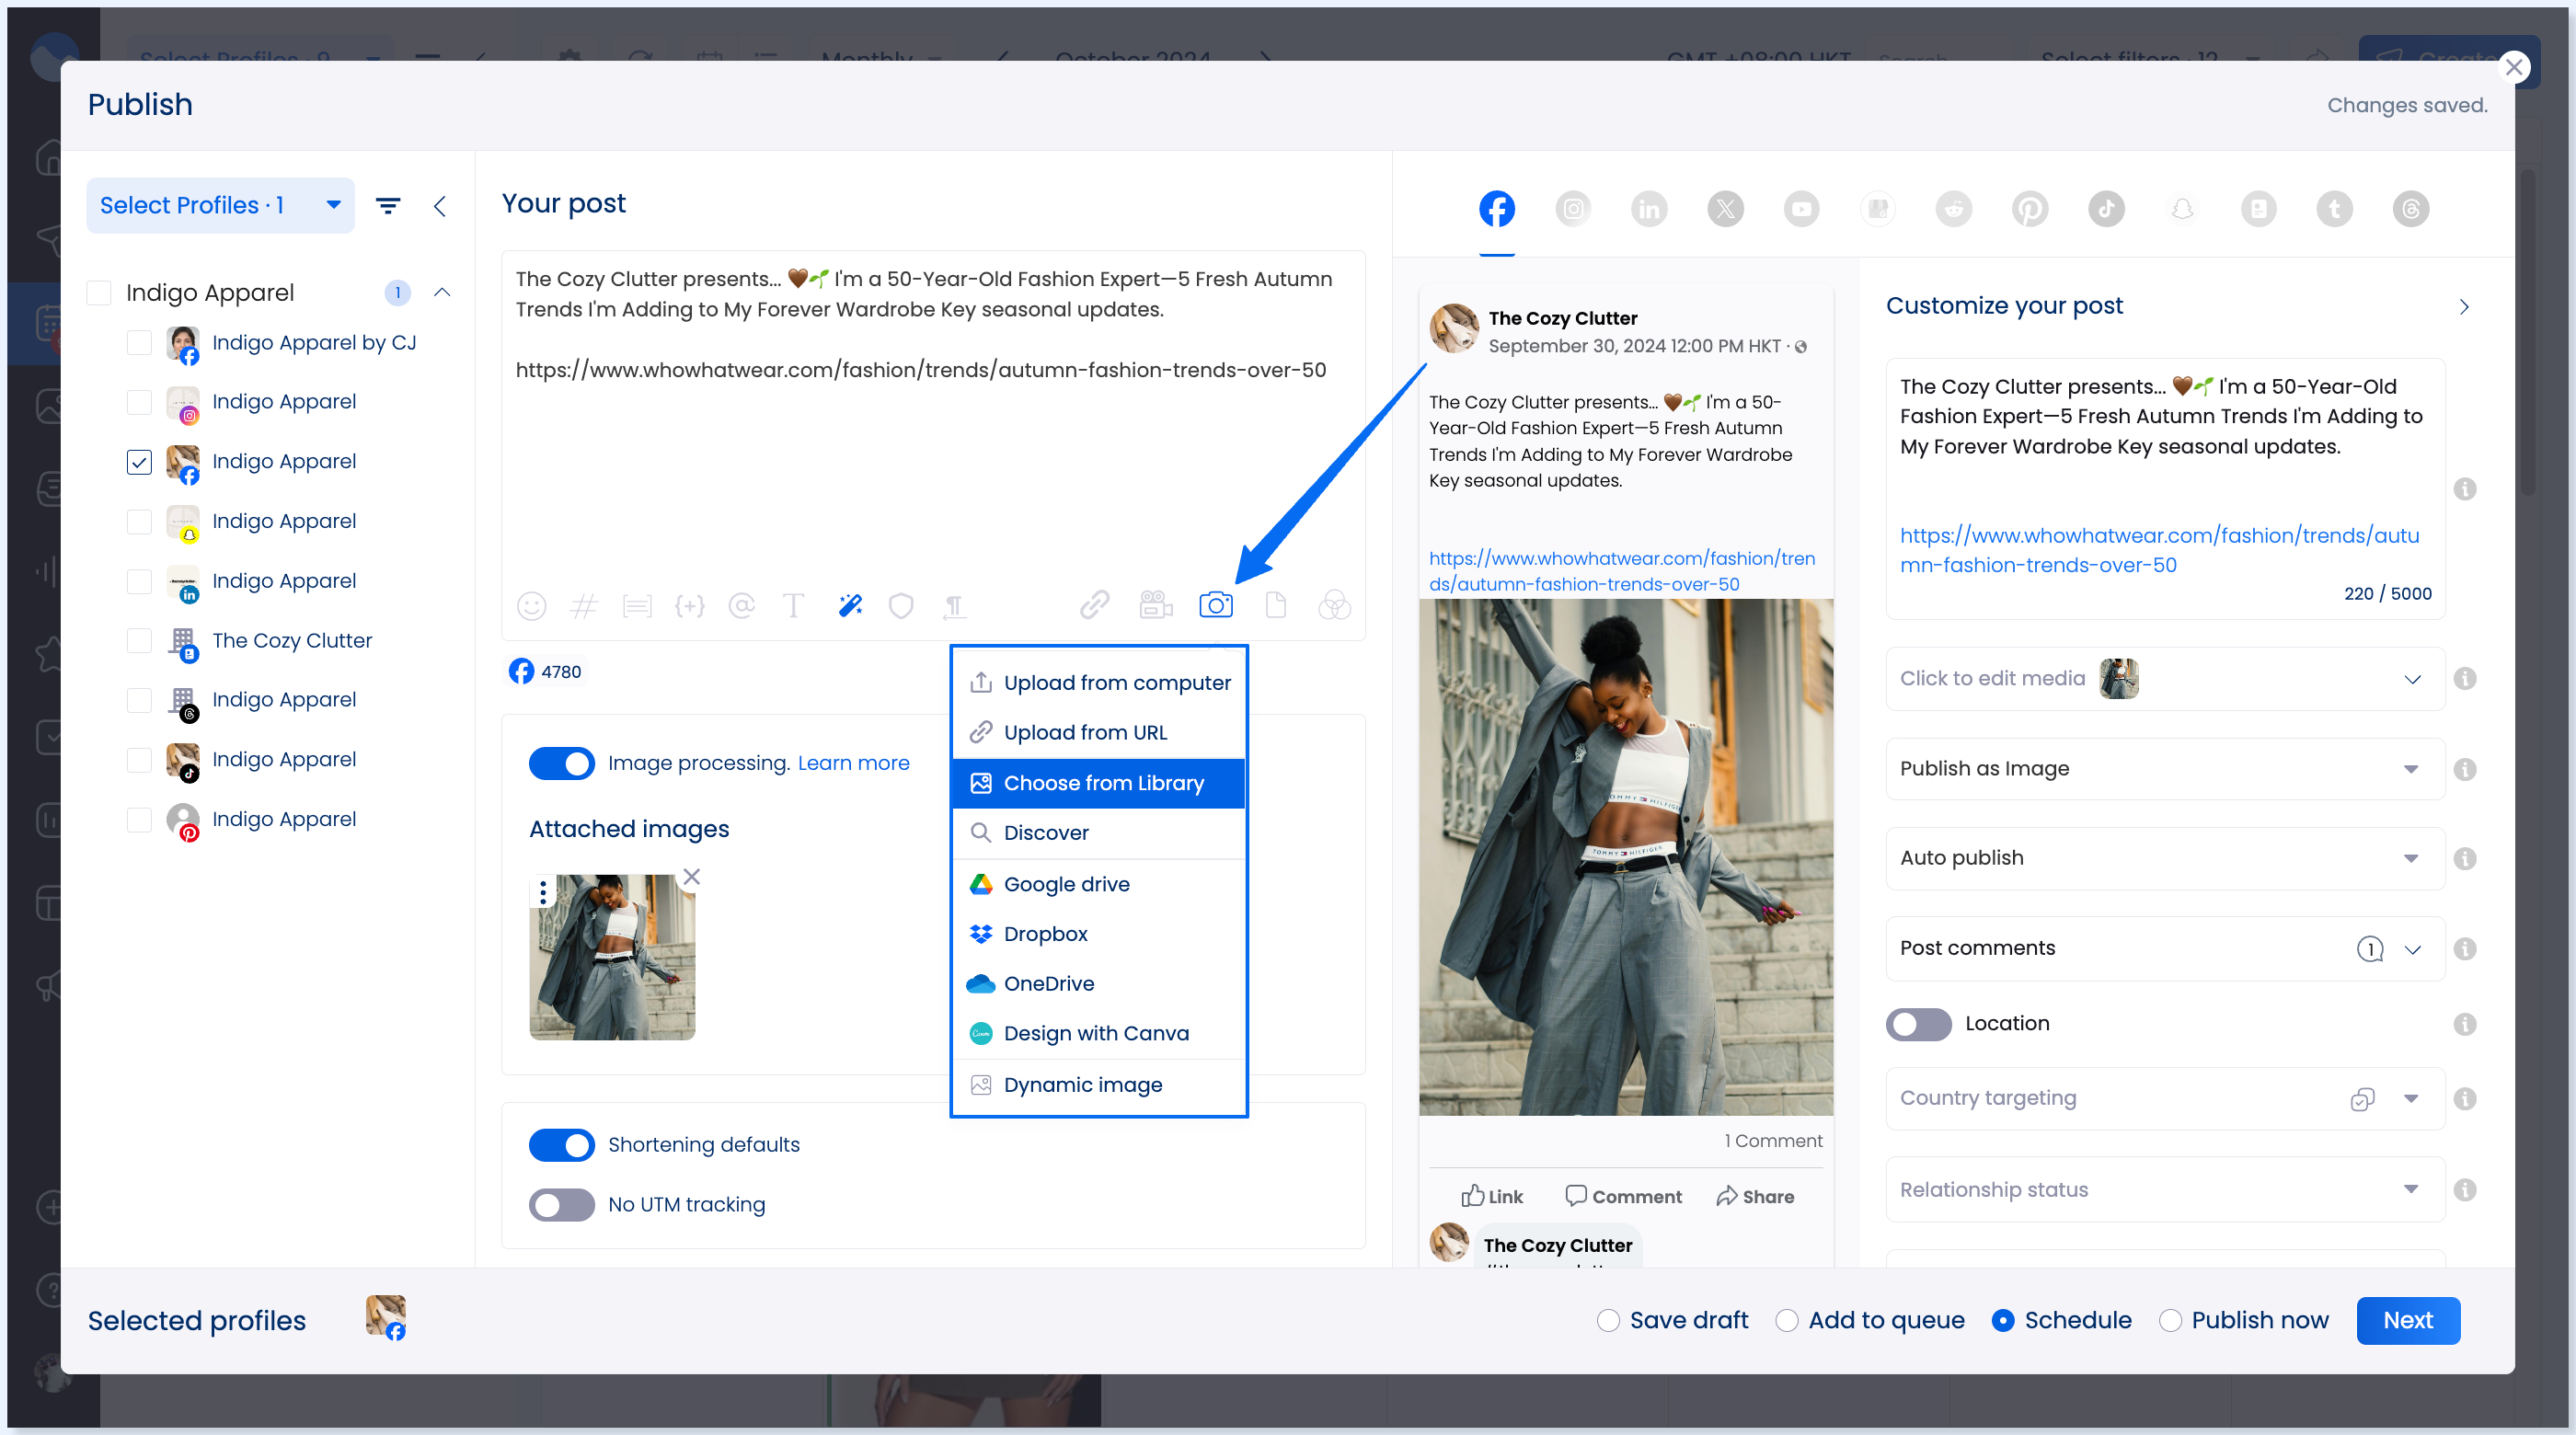Switch to the X (Twitter) preview tab
The image size is (2576, 1435).
[1725, 208]
